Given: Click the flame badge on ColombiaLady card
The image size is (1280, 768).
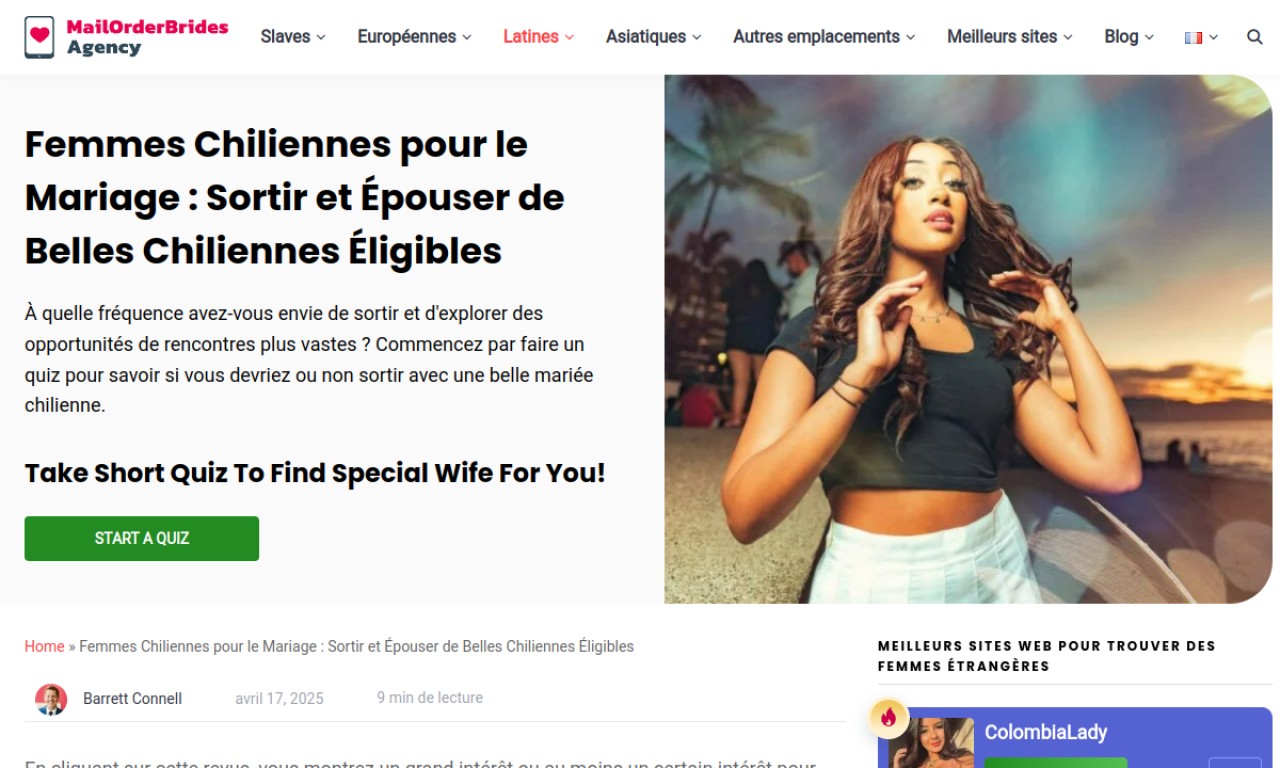Looking at the screenshot, I should pos(888,716).
